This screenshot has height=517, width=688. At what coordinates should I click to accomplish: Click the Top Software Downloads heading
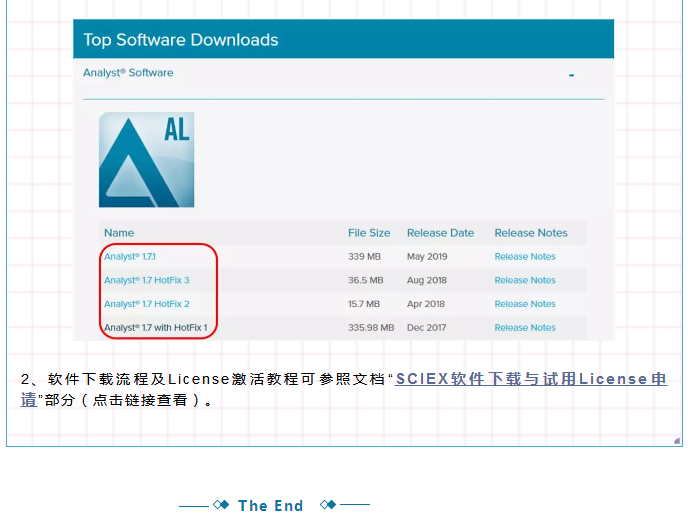click(181, 40)
